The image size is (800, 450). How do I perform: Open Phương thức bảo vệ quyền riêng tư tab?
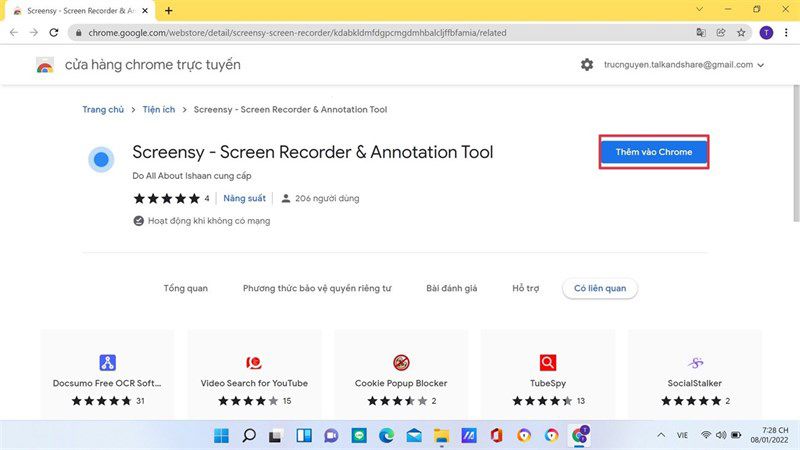(x=317, y=288)
